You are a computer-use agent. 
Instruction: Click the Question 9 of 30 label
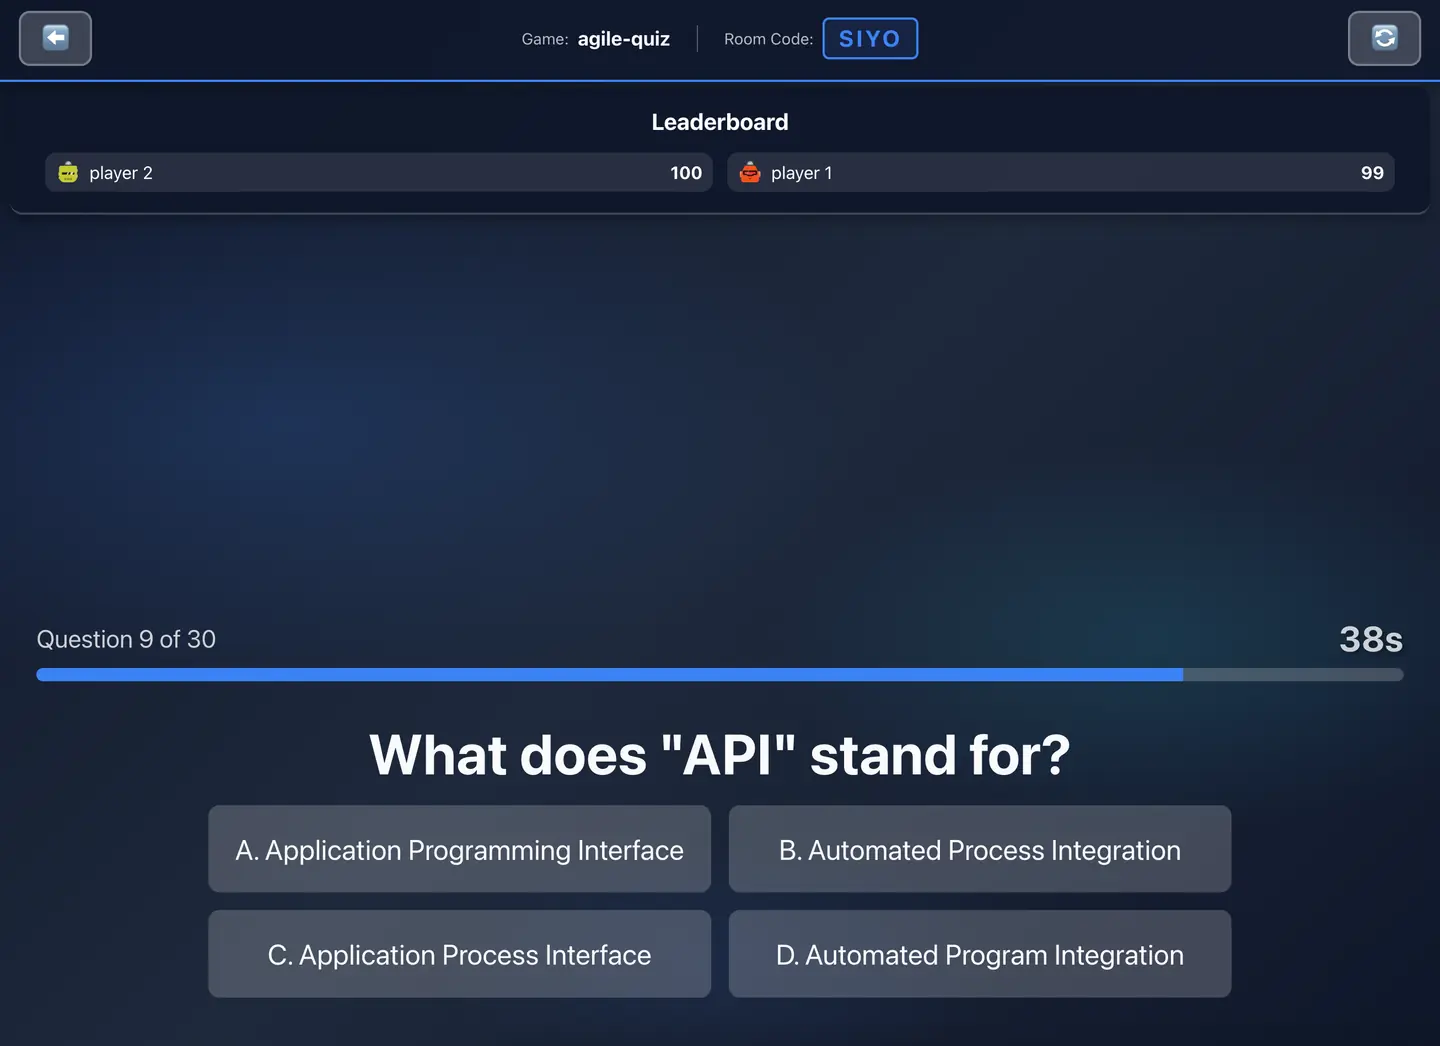[126, 639]
